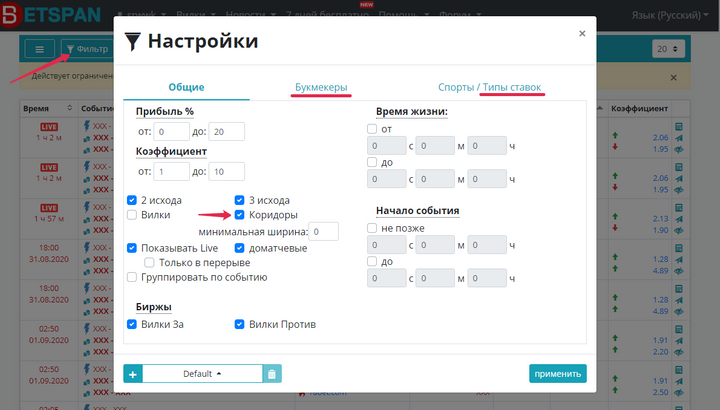720x410 pixels.
Task: Toggle the 2 исхода checkbox
Action: 132,200
